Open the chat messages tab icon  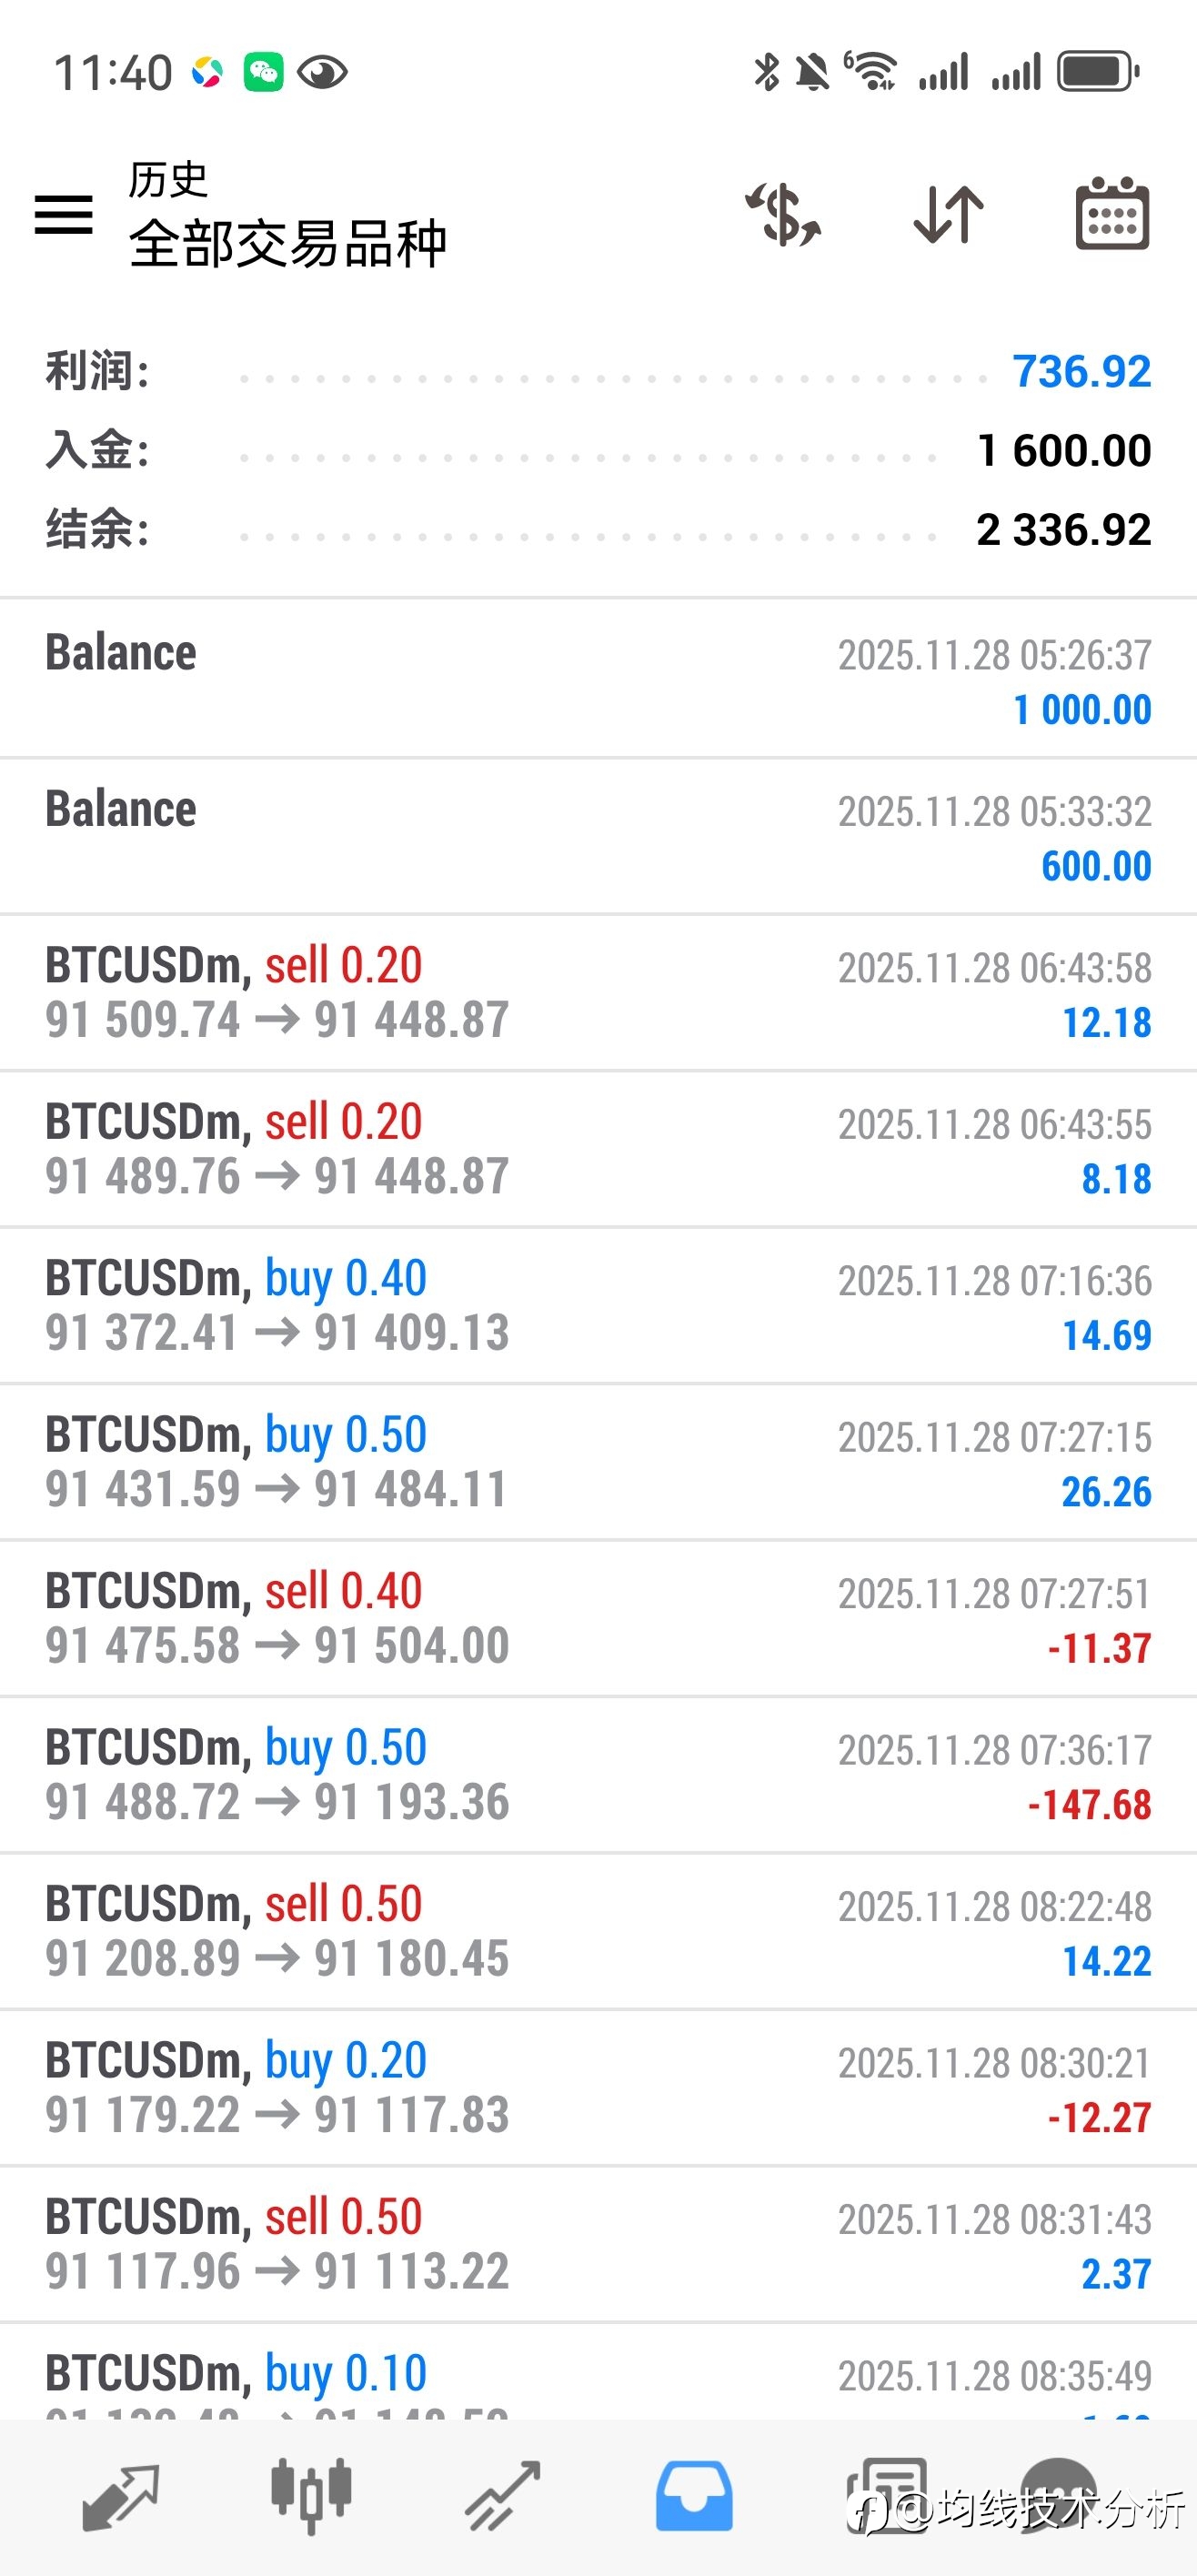point(1060,2496)
